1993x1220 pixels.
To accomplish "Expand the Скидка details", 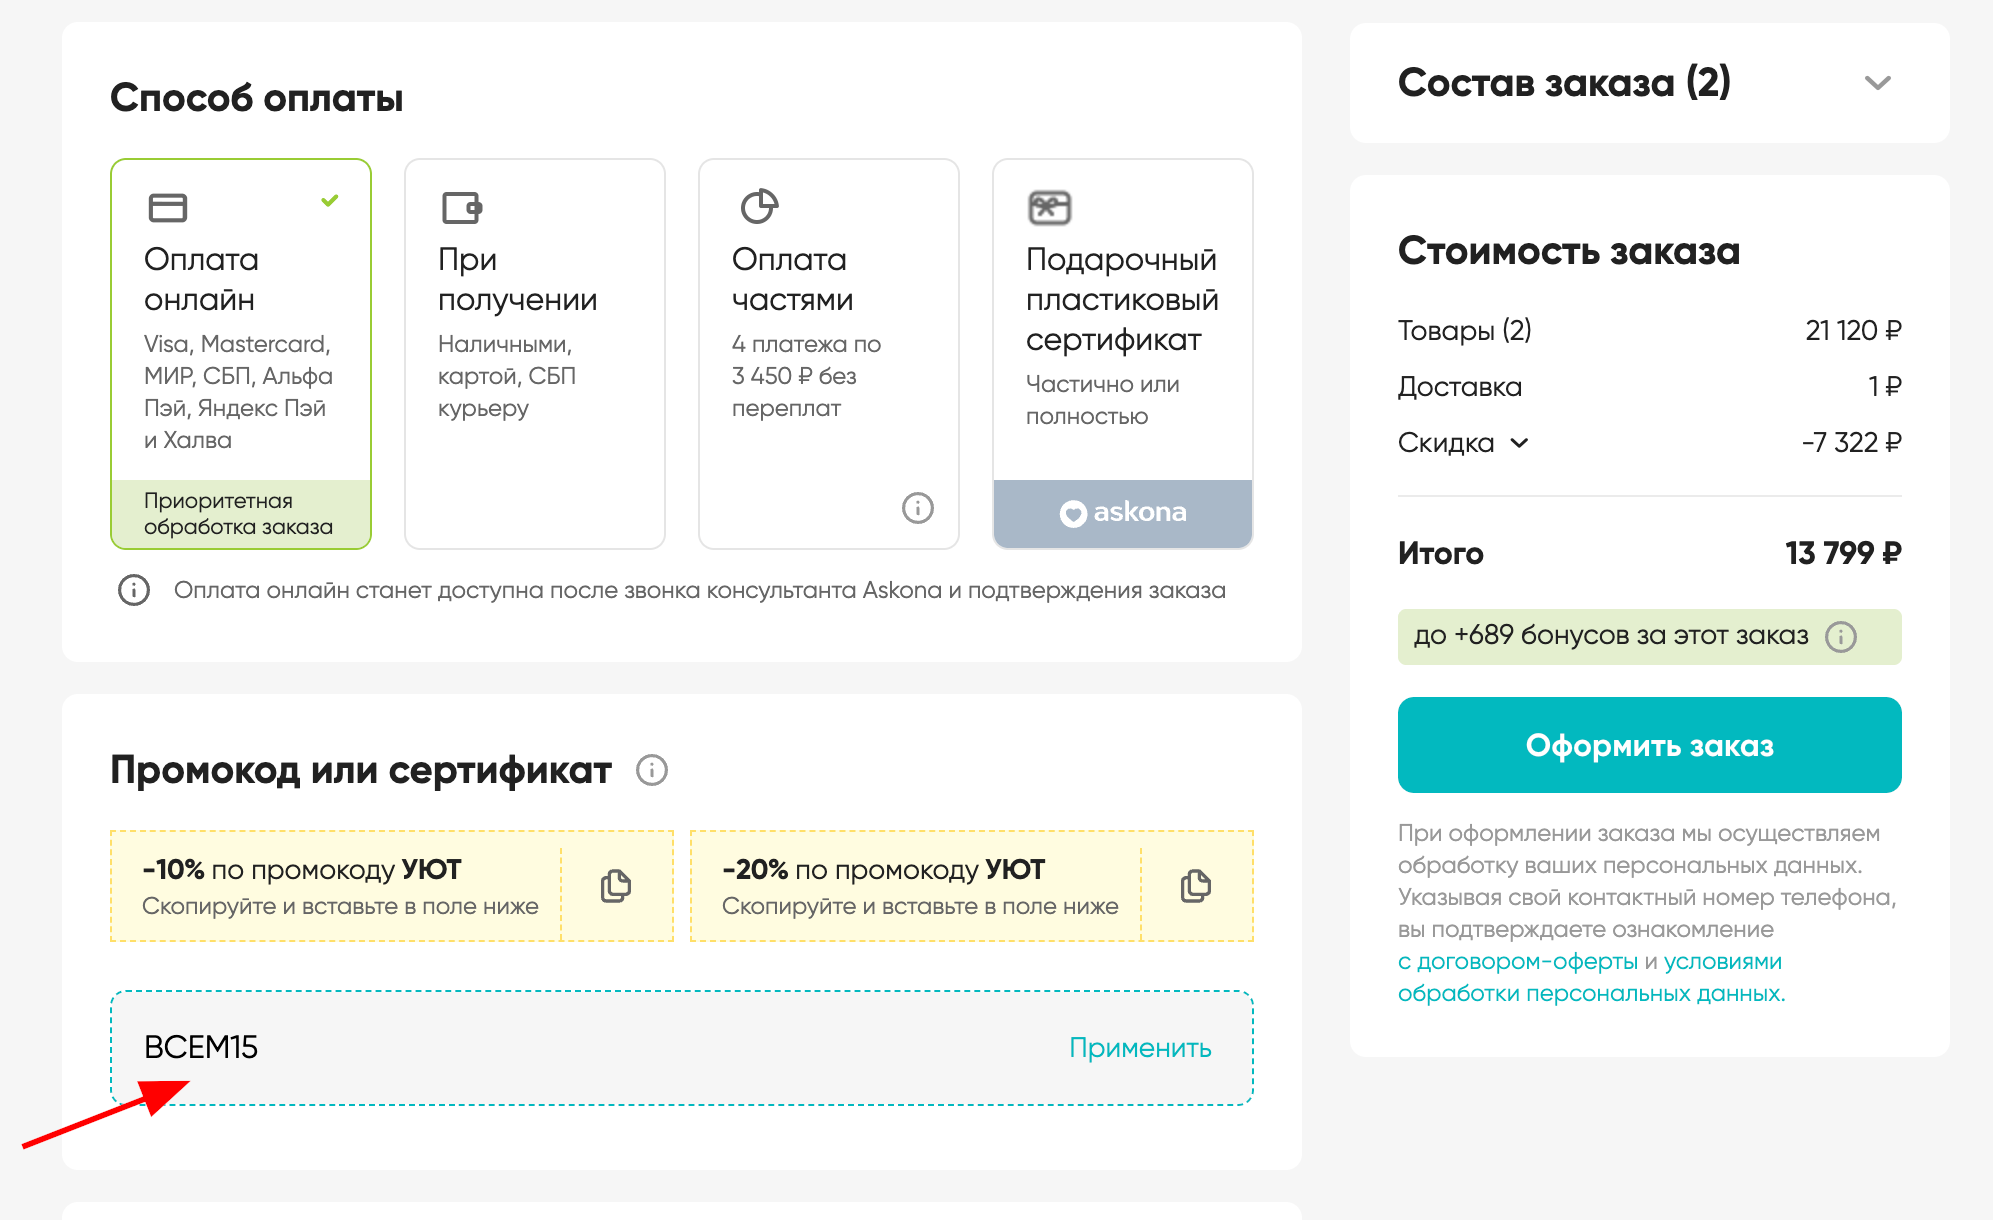I will coord(1520,443).
